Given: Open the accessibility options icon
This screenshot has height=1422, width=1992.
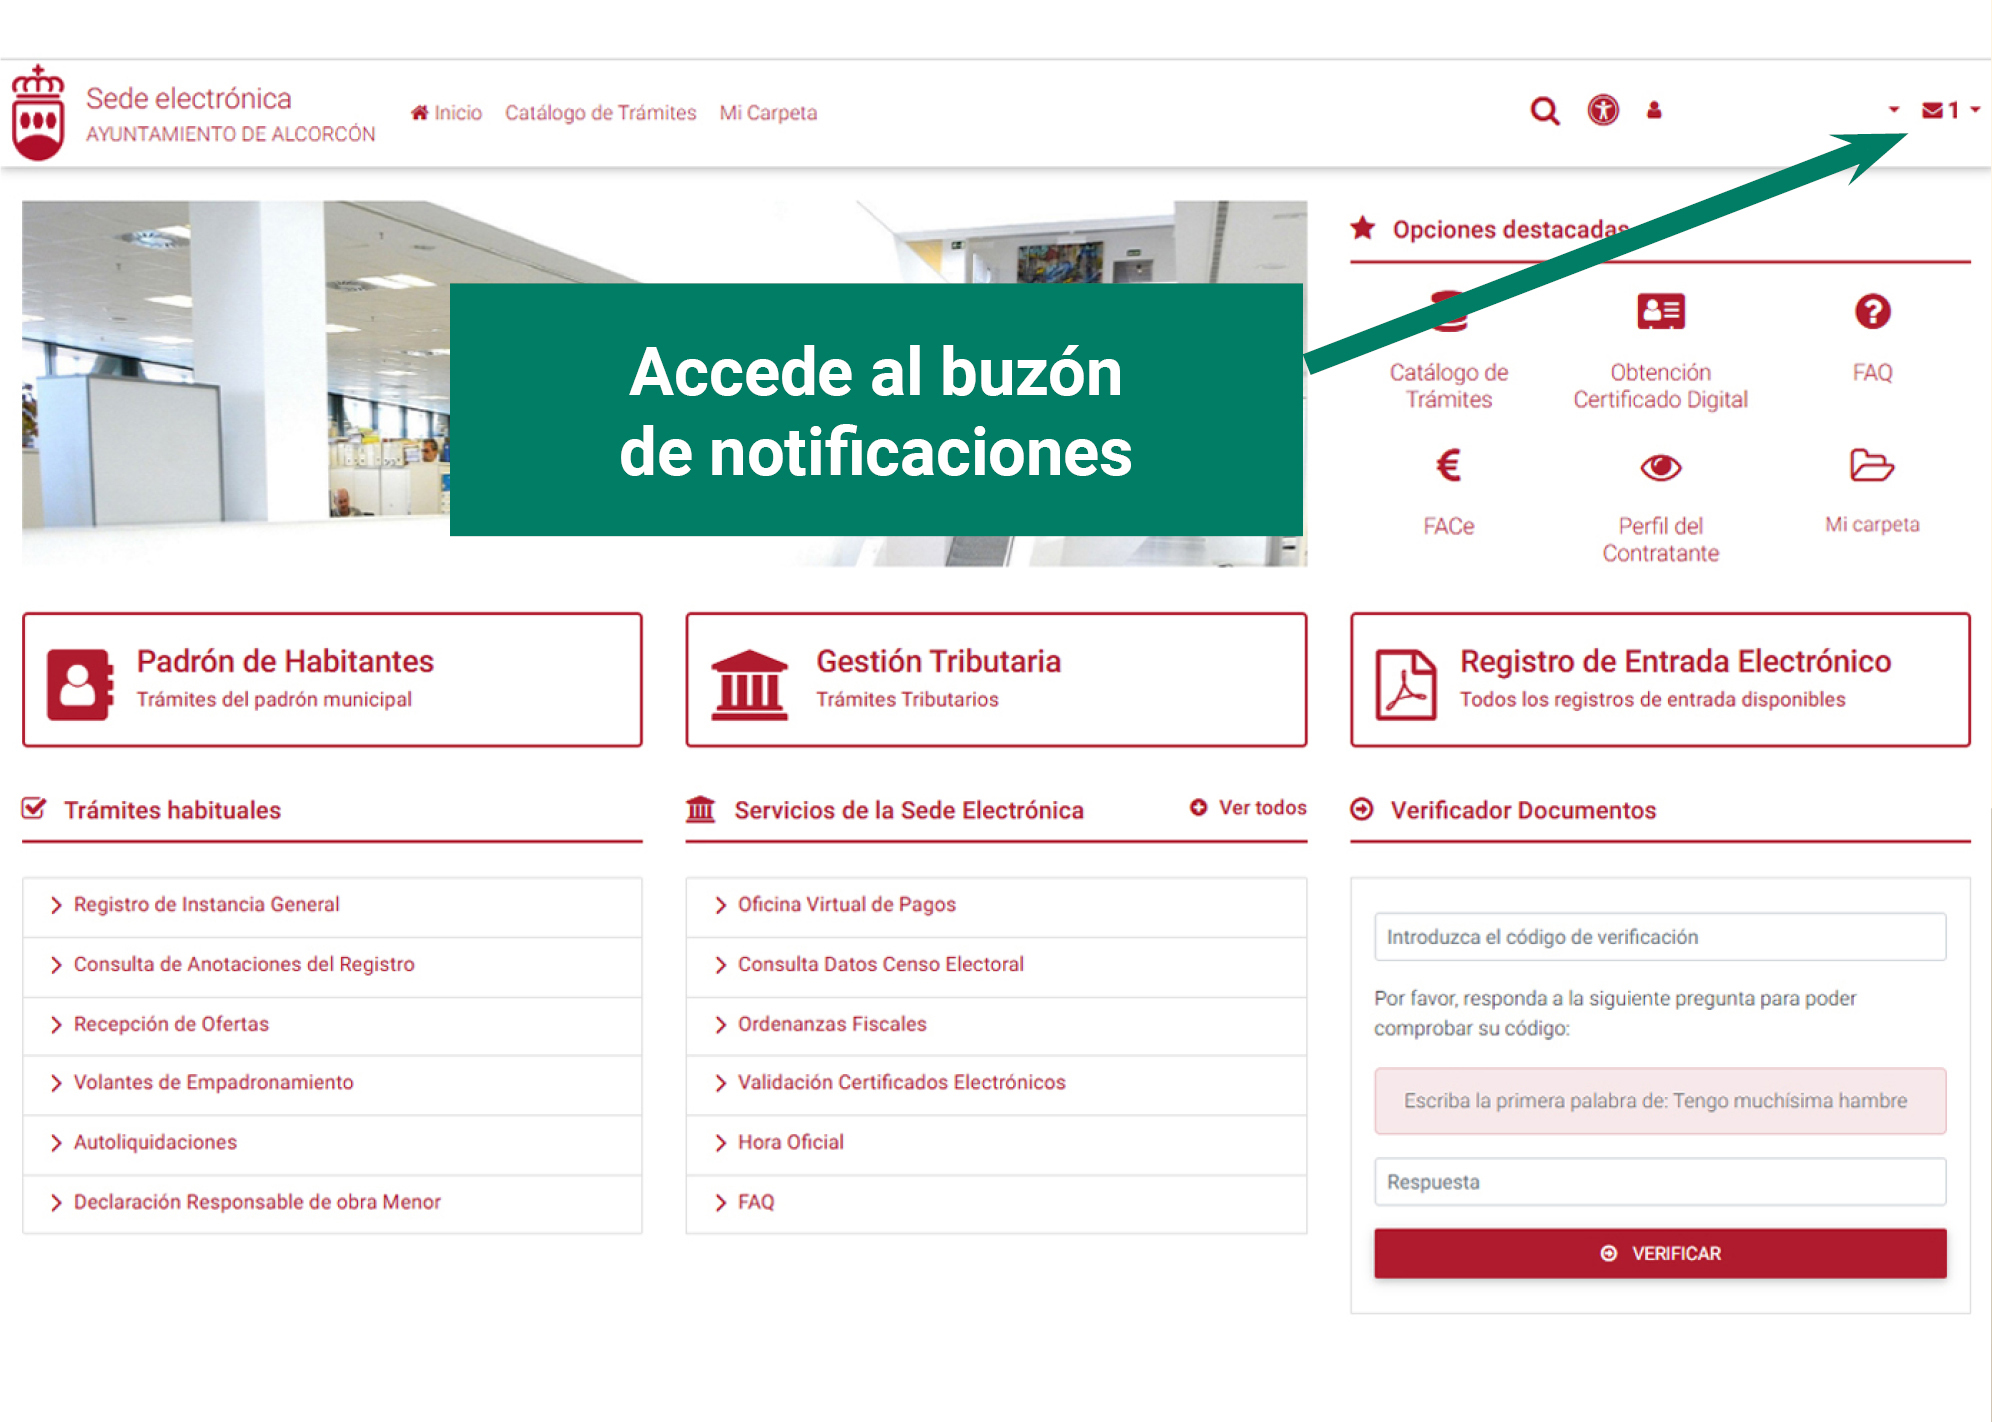Looking at the screenshot, I should pos(1603,110).
